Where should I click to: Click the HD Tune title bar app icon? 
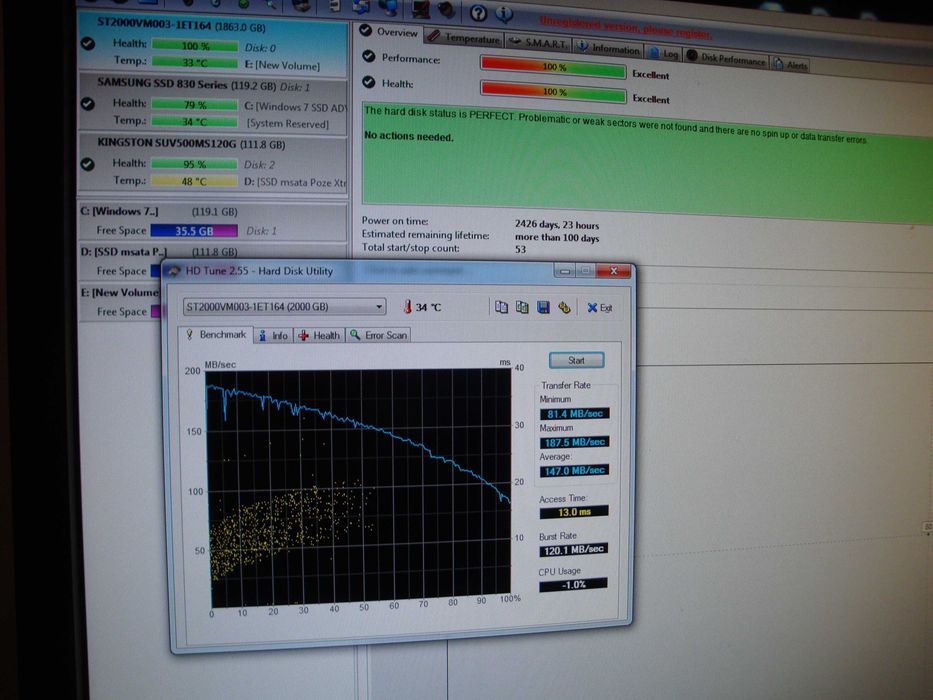pyautogui.click(x=174, y=271)
